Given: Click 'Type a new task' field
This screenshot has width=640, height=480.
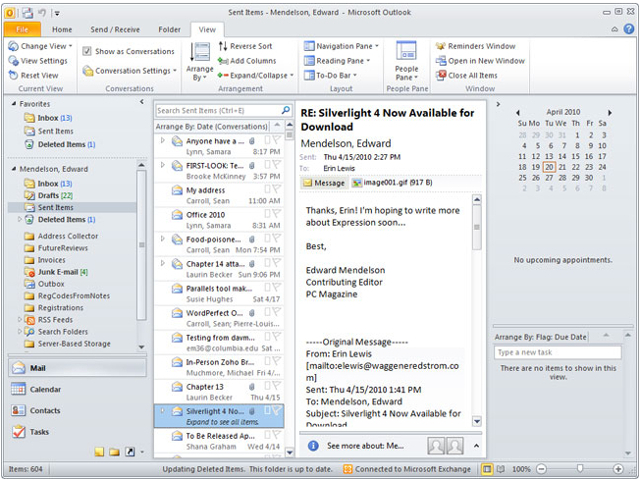Looking at the screenshot, I should point(558,352).
